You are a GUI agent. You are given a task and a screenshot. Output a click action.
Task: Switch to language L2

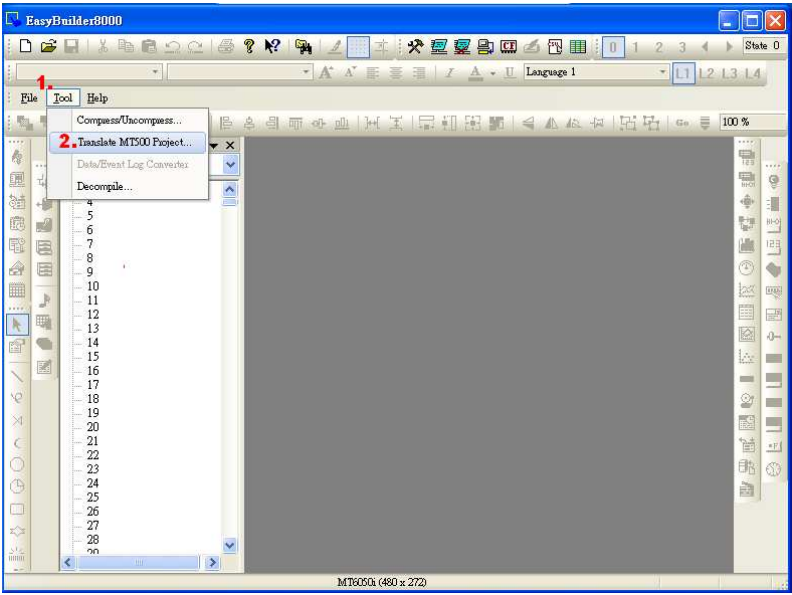coord(707,73)
